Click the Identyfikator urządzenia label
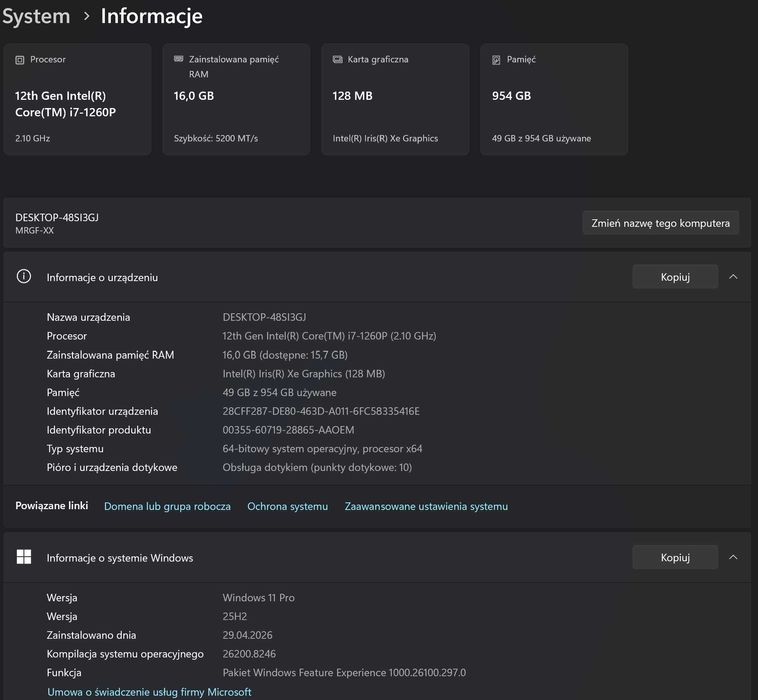The width and height of the screenshot is (758, 700). point(102,411)
